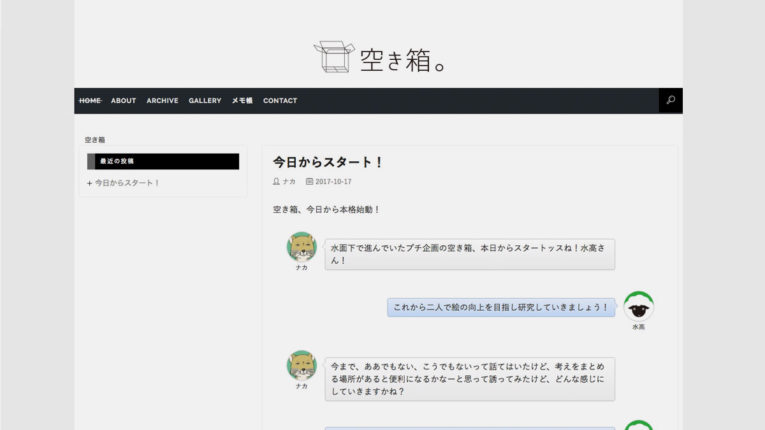Click the speech bubble starting 今まで、ああでもない
This screenshot has width=765, height=430.
(470, 379)
